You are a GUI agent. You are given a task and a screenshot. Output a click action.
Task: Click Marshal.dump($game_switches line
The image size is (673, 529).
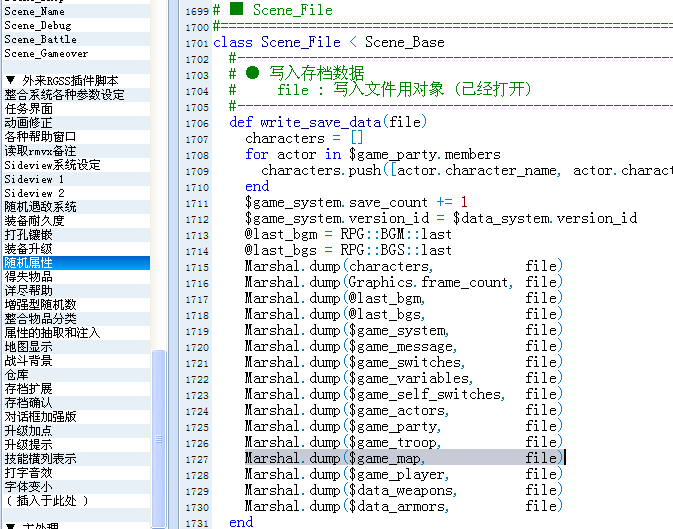[x=403, y=362]
